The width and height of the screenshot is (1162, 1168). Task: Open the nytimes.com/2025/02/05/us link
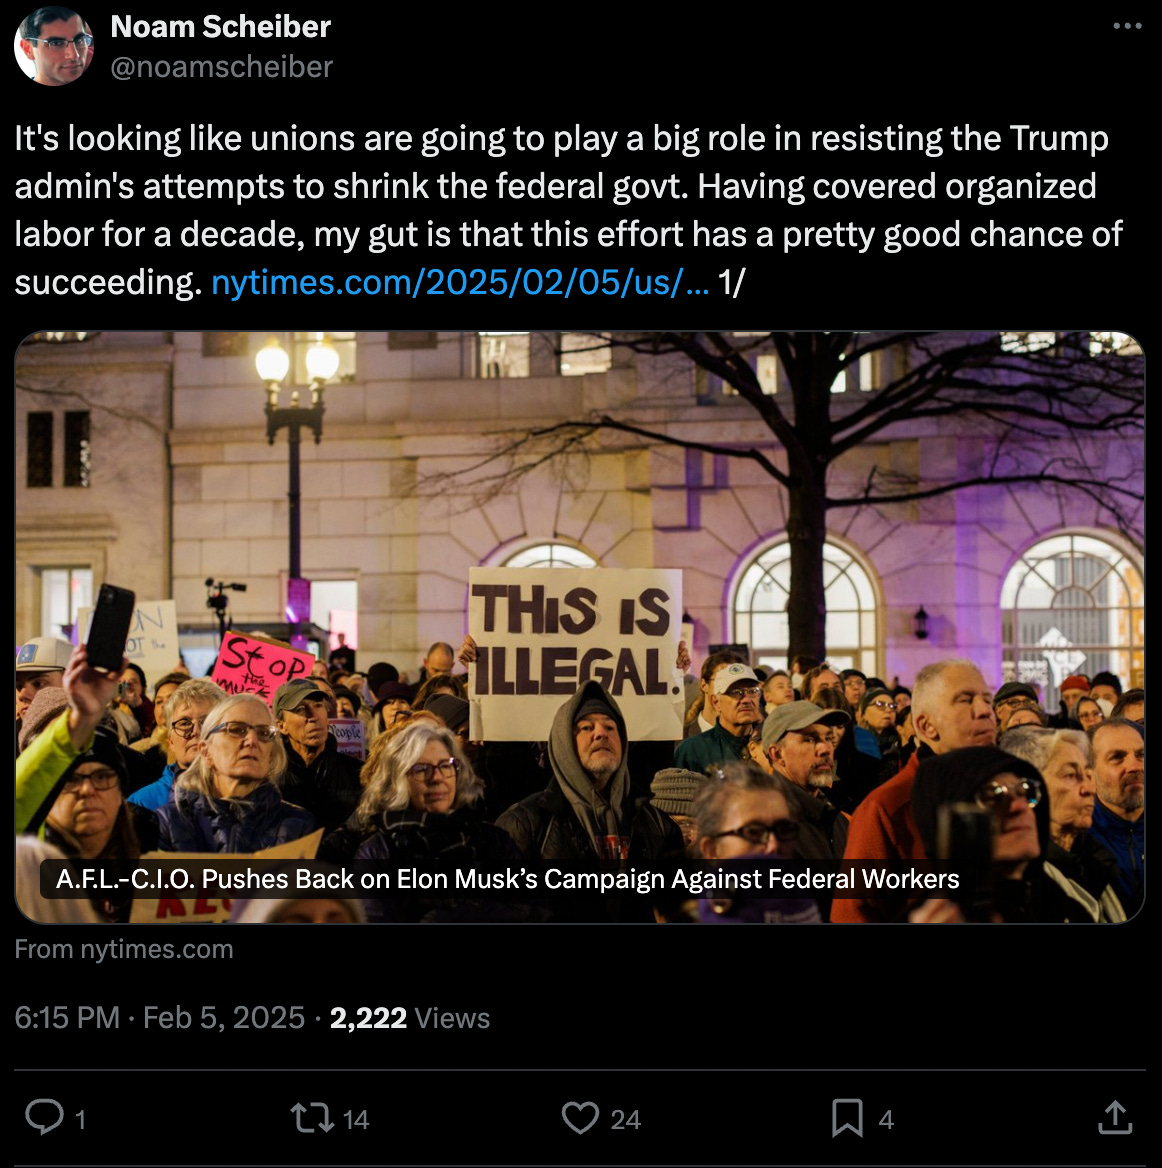[x=460, y=282]
